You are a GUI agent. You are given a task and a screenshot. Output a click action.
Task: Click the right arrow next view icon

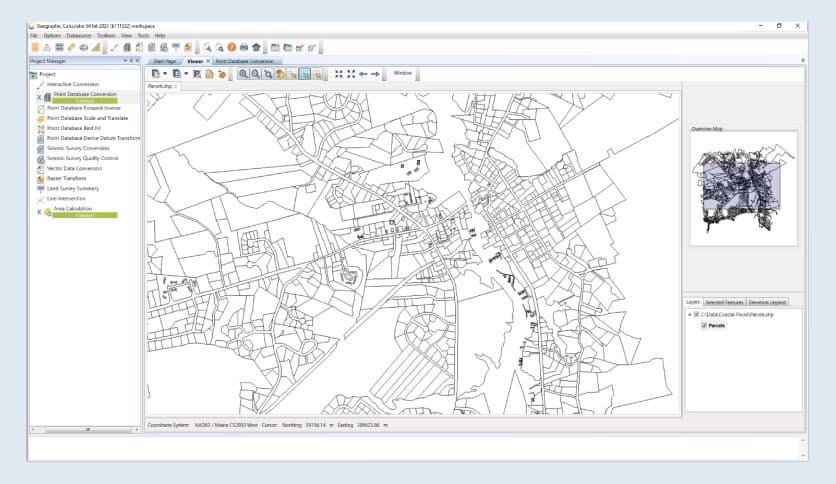point(375,73)
